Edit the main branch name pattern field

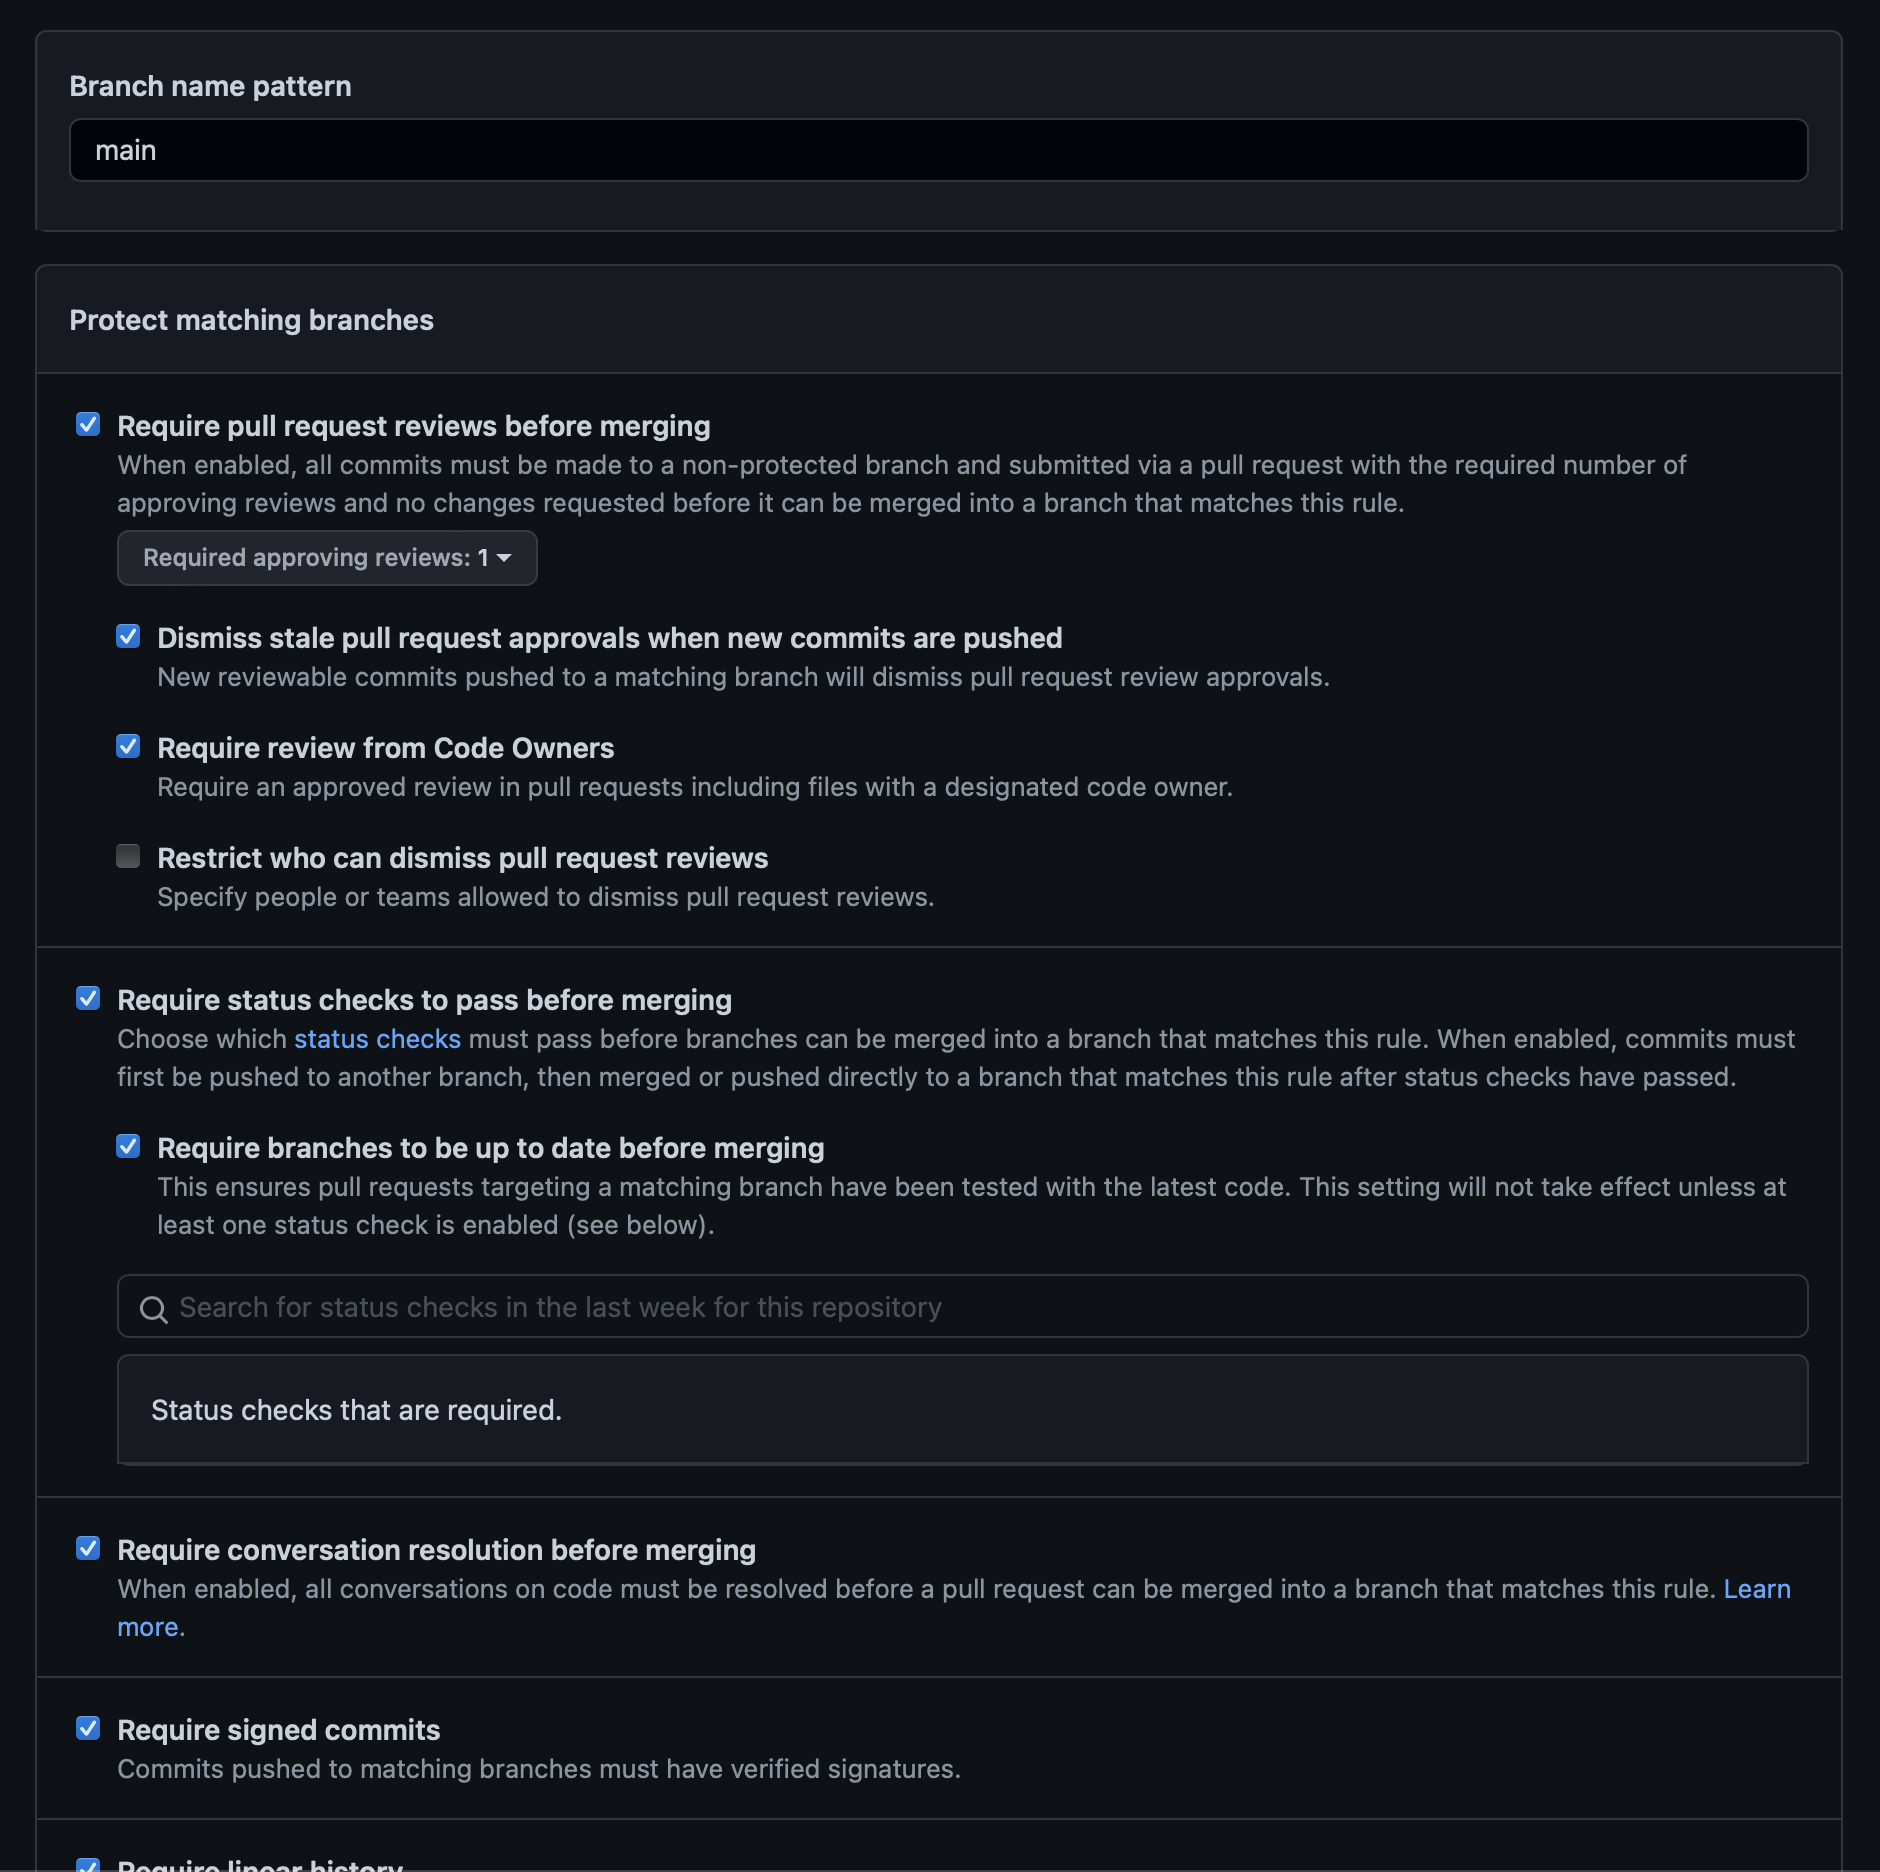(938, 150)
